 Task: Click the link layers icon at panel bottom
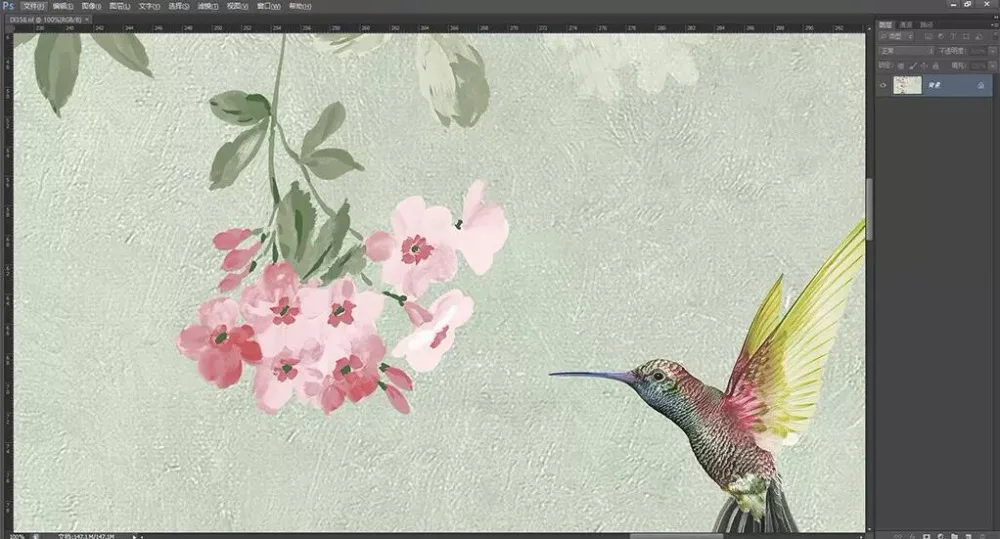897,536
